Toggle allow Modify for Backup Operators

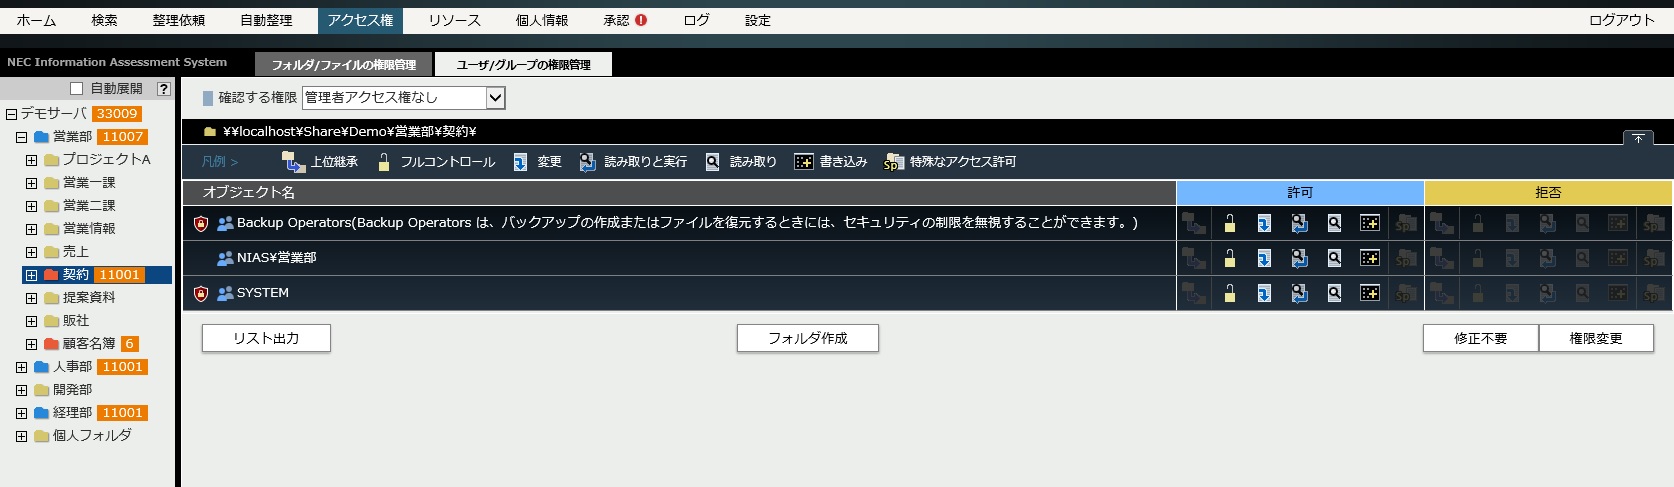pos(1264,223)
